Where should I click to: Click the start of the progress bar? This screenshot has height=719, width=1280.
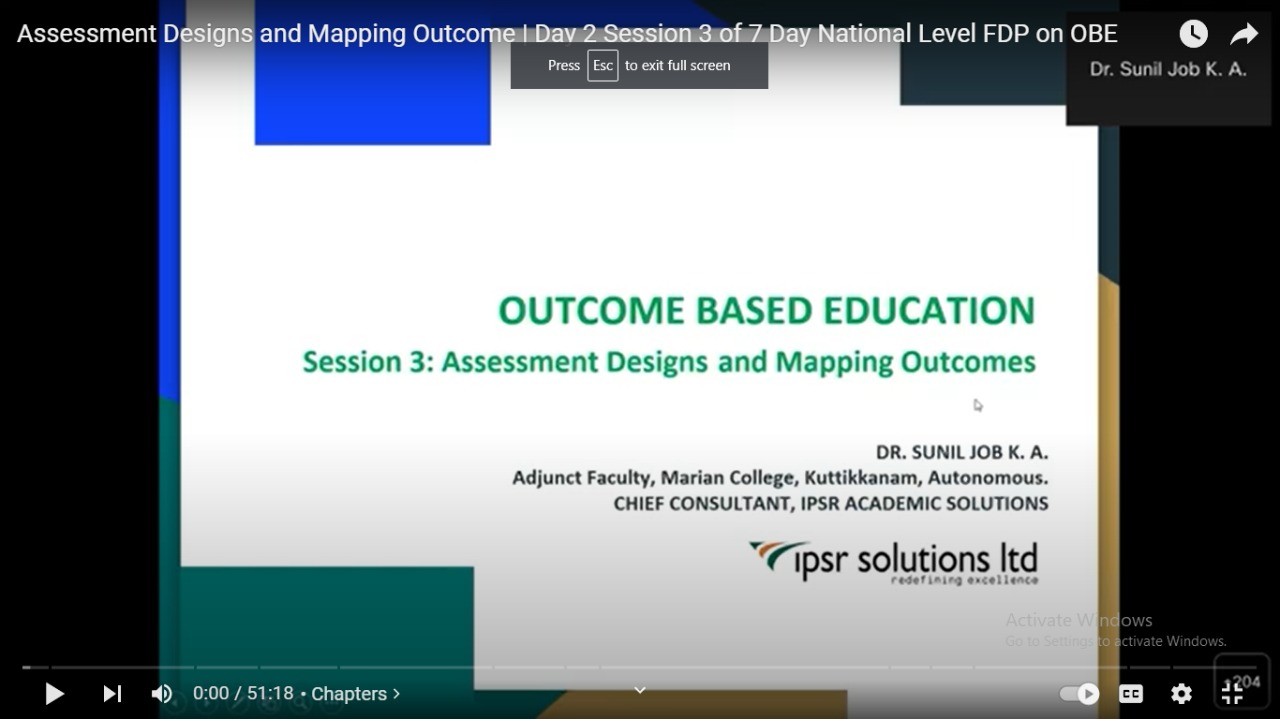pos(26,667)
